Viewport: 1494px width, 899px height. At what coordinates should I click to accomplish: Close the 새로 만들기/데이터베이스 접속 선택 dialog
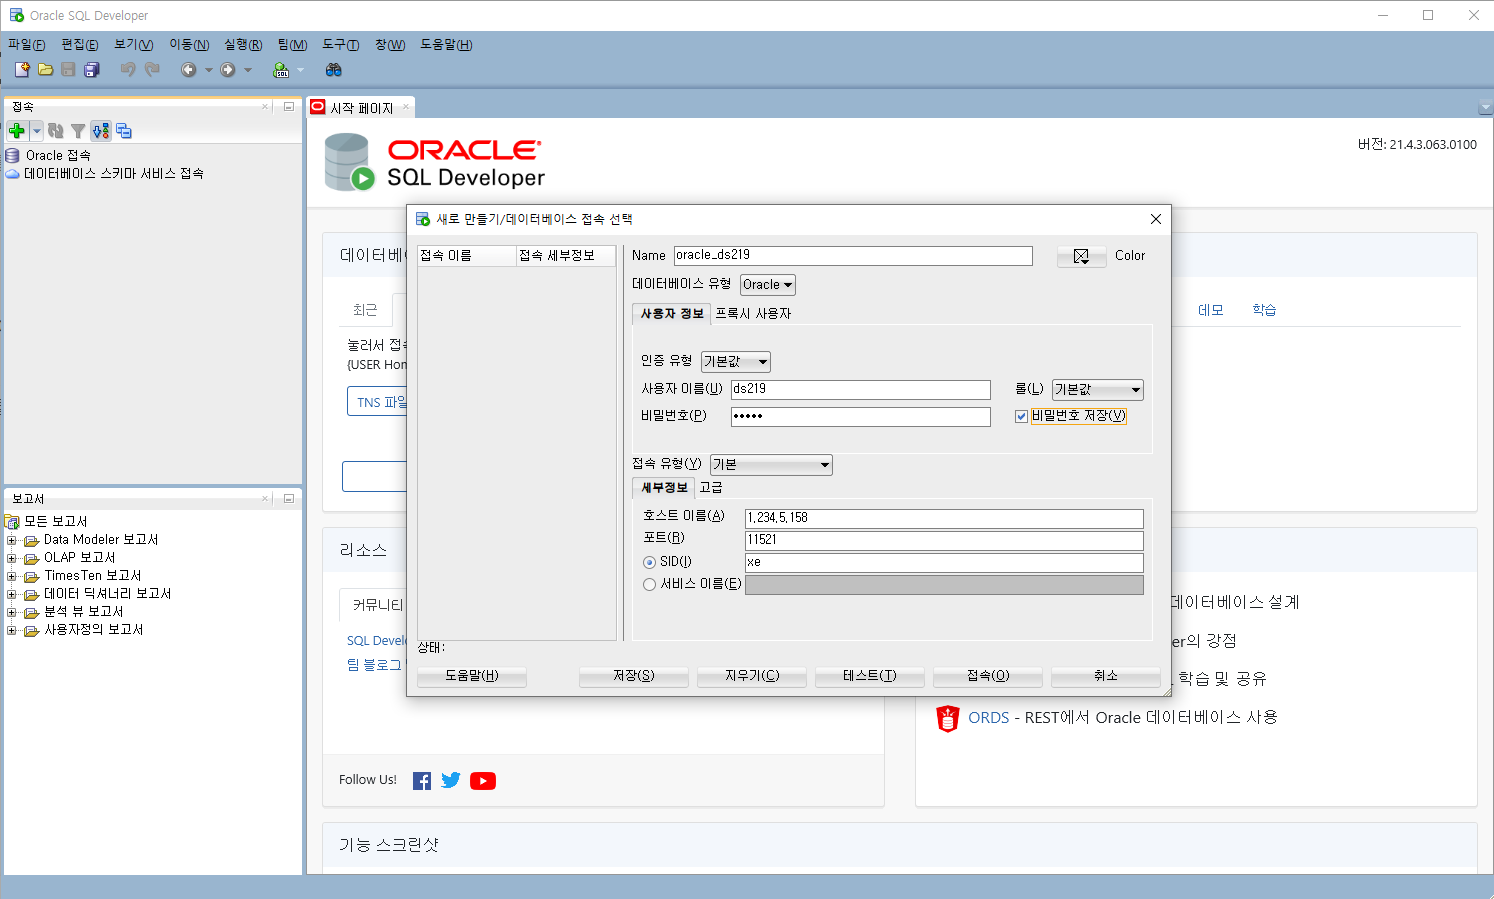(1155, 219)
